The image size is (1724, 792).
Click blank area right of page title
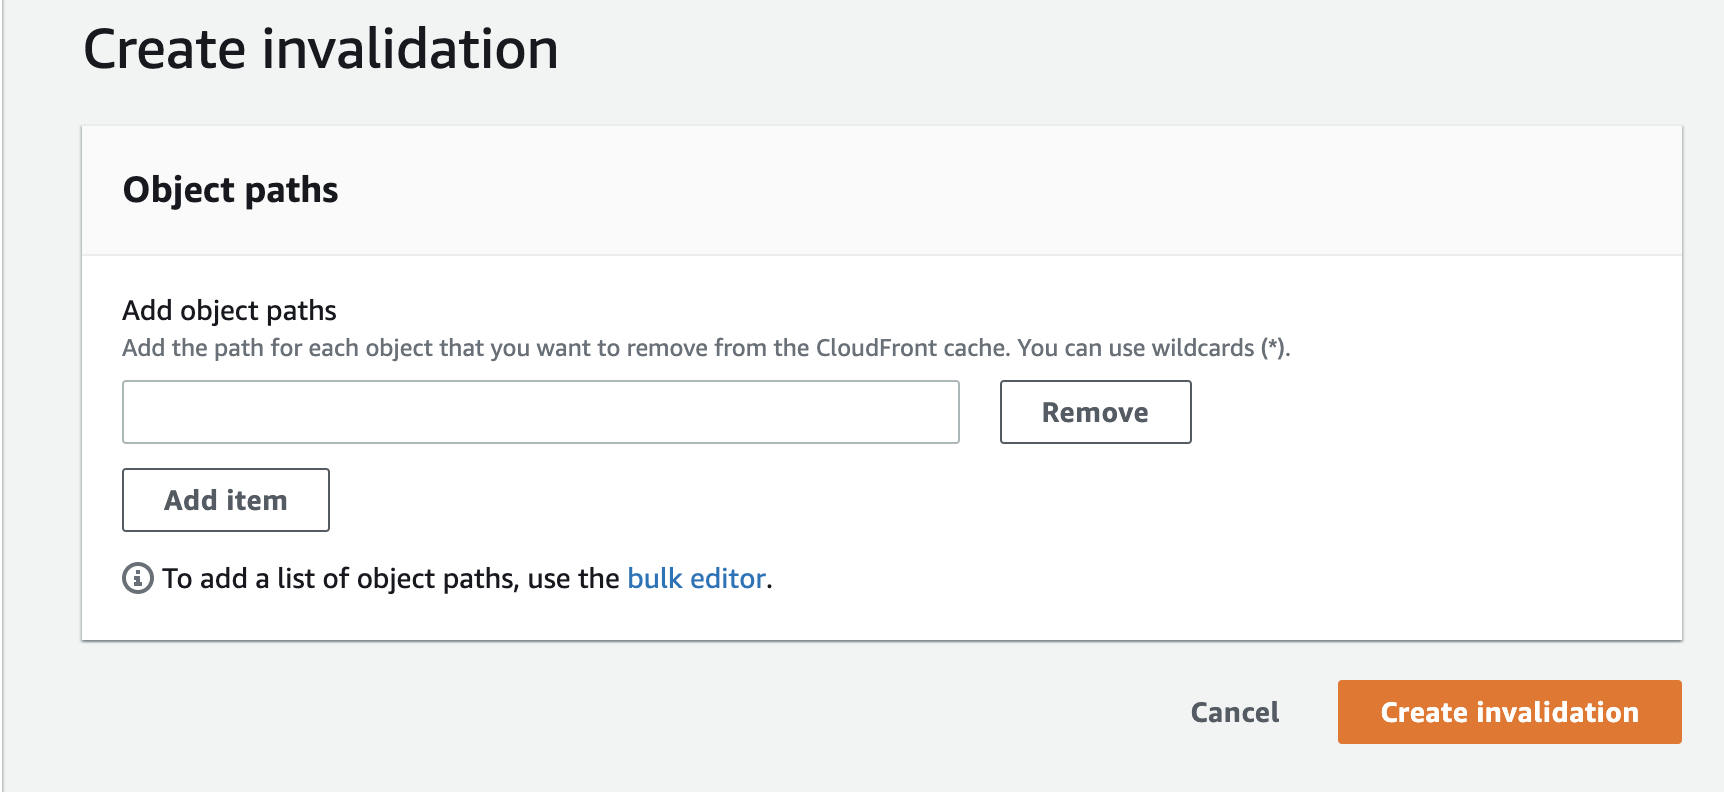point(1100,49)
